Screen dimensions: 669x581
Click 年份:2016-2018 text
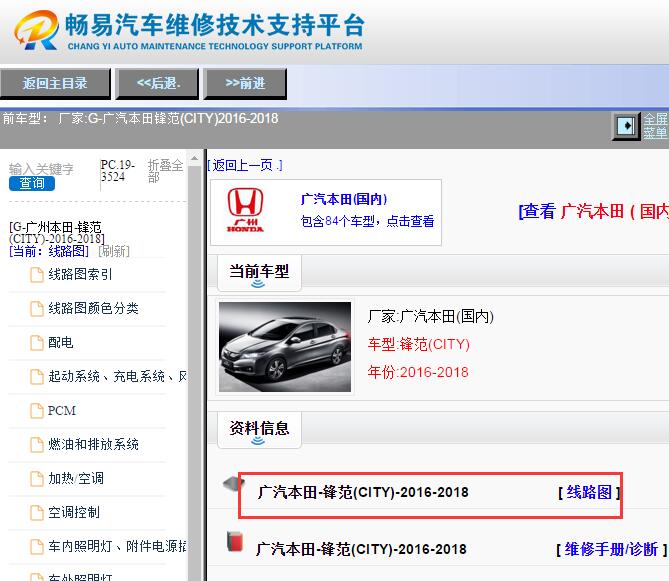[x=418, y=372]
